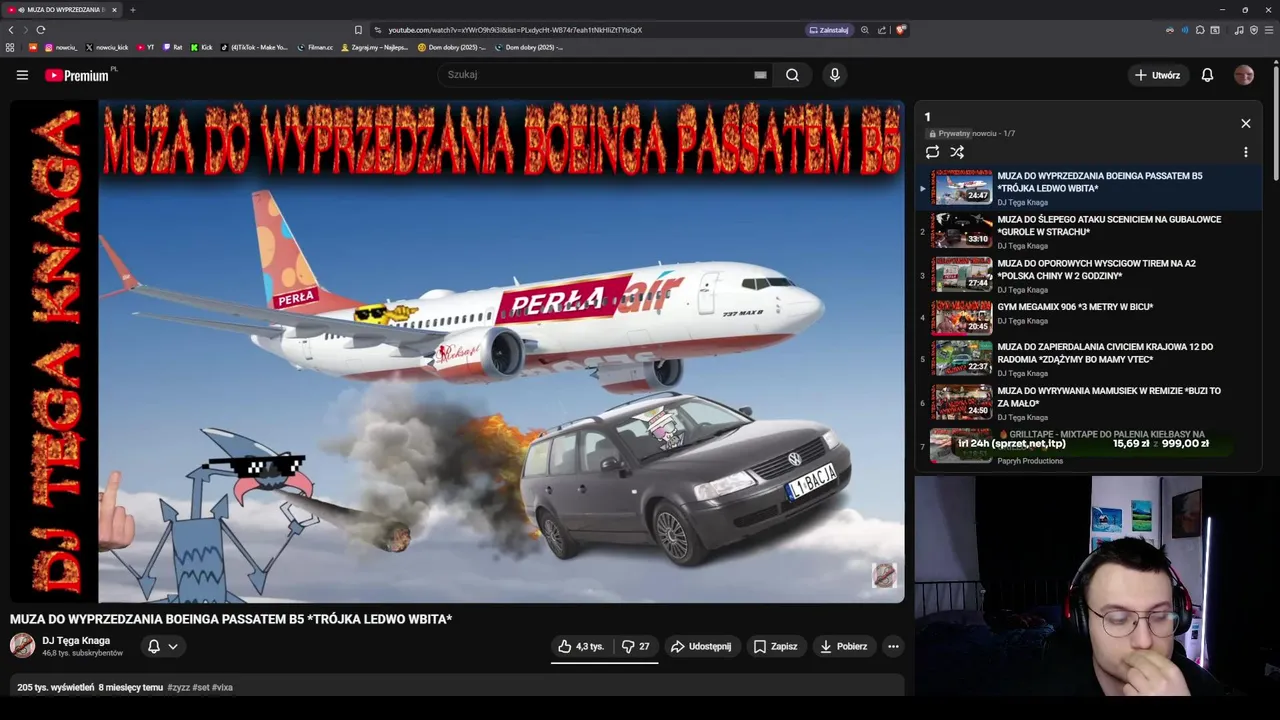Click the video player channel watermark
1280x720 pixels.
tap(884, 575)
